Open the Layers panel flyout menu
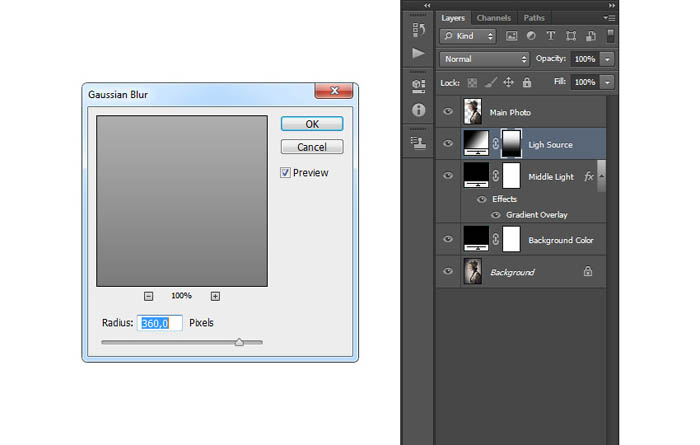700x445 pixels. (x=609, y=18)
